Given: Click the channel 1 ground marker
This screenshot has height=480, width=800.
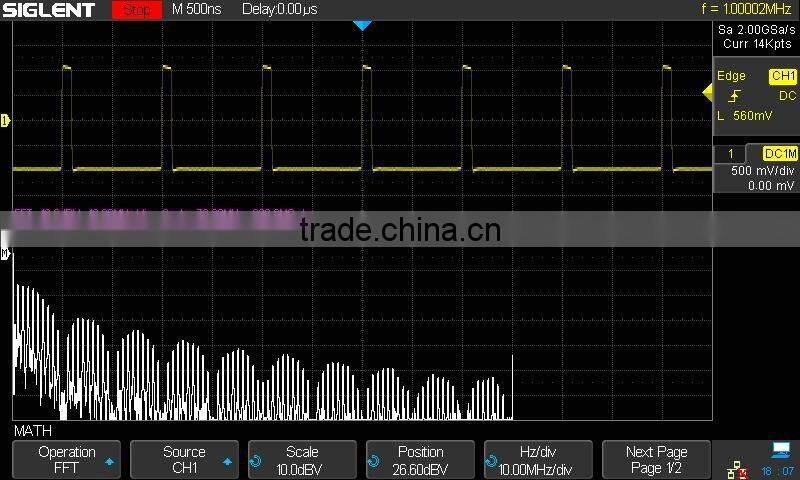Looking at the screenshot, I should pyautogui.click(x=5, y=121).
